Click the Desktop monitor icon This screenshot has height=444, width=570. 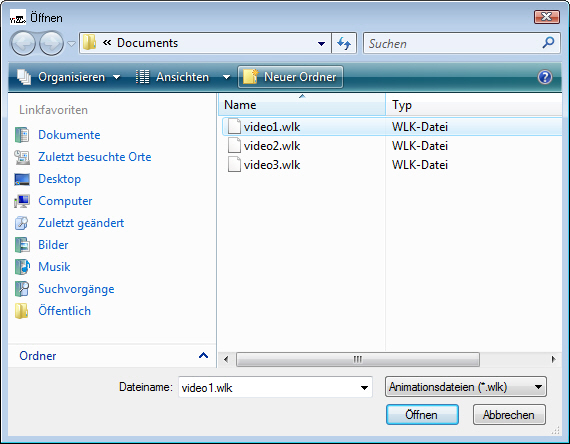(22, 179)
